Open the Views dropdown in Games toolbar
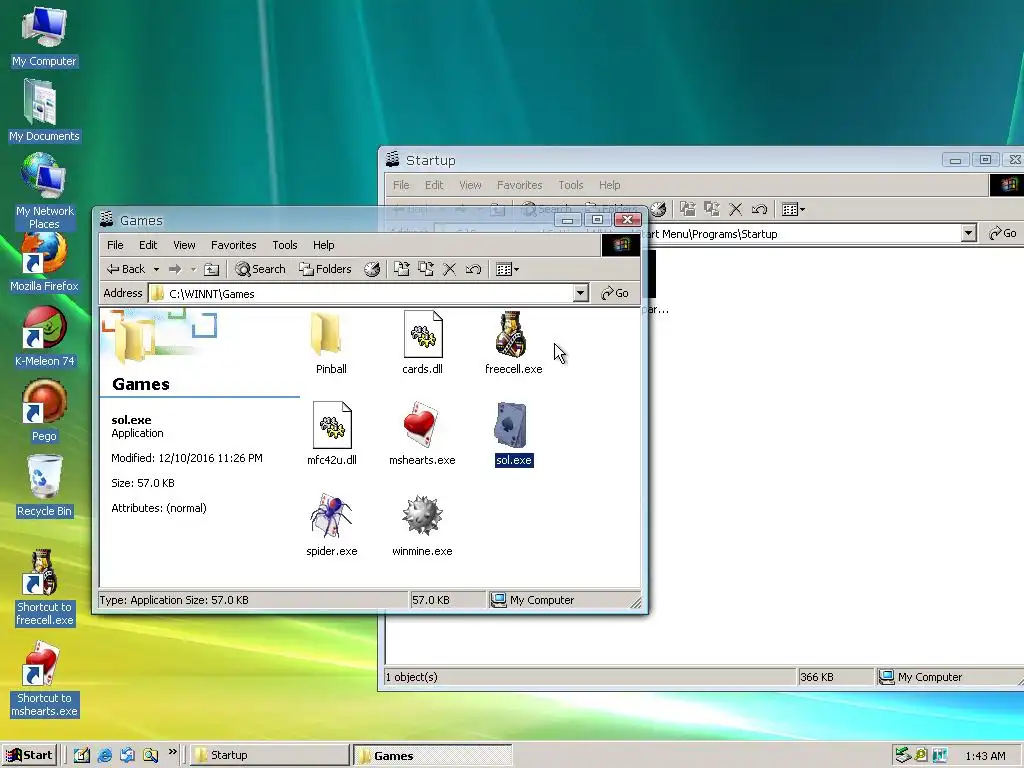The height and width of the screenshot is (768, 1024). coord(507,269)
